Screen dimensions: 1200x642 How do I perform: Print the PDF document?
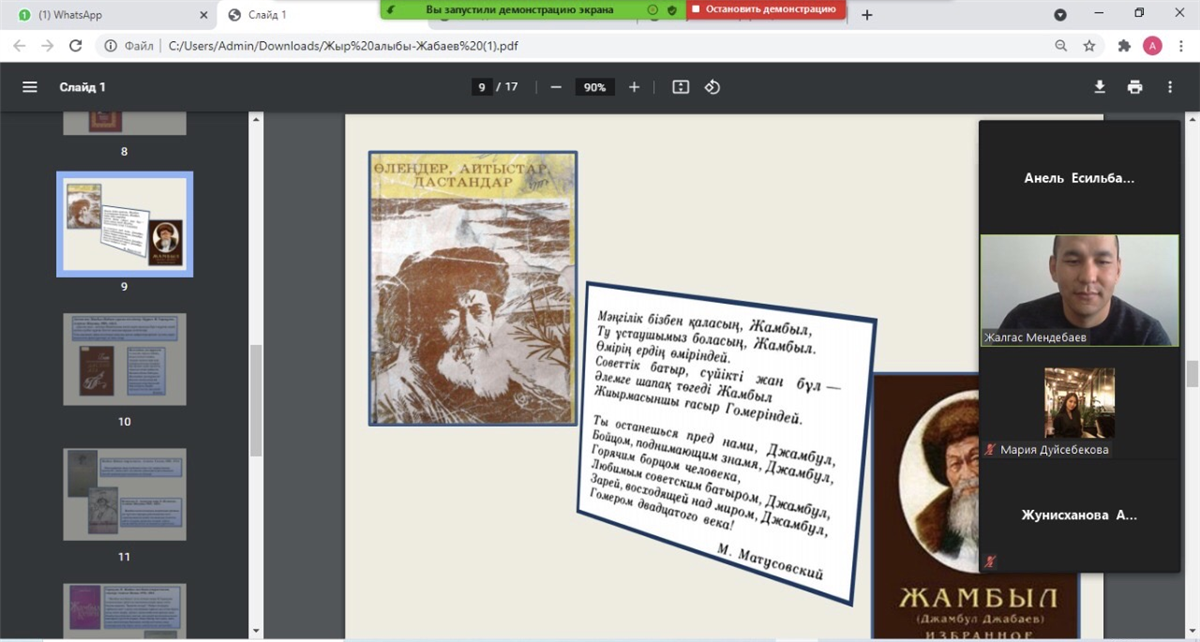tap(1135, 87)
